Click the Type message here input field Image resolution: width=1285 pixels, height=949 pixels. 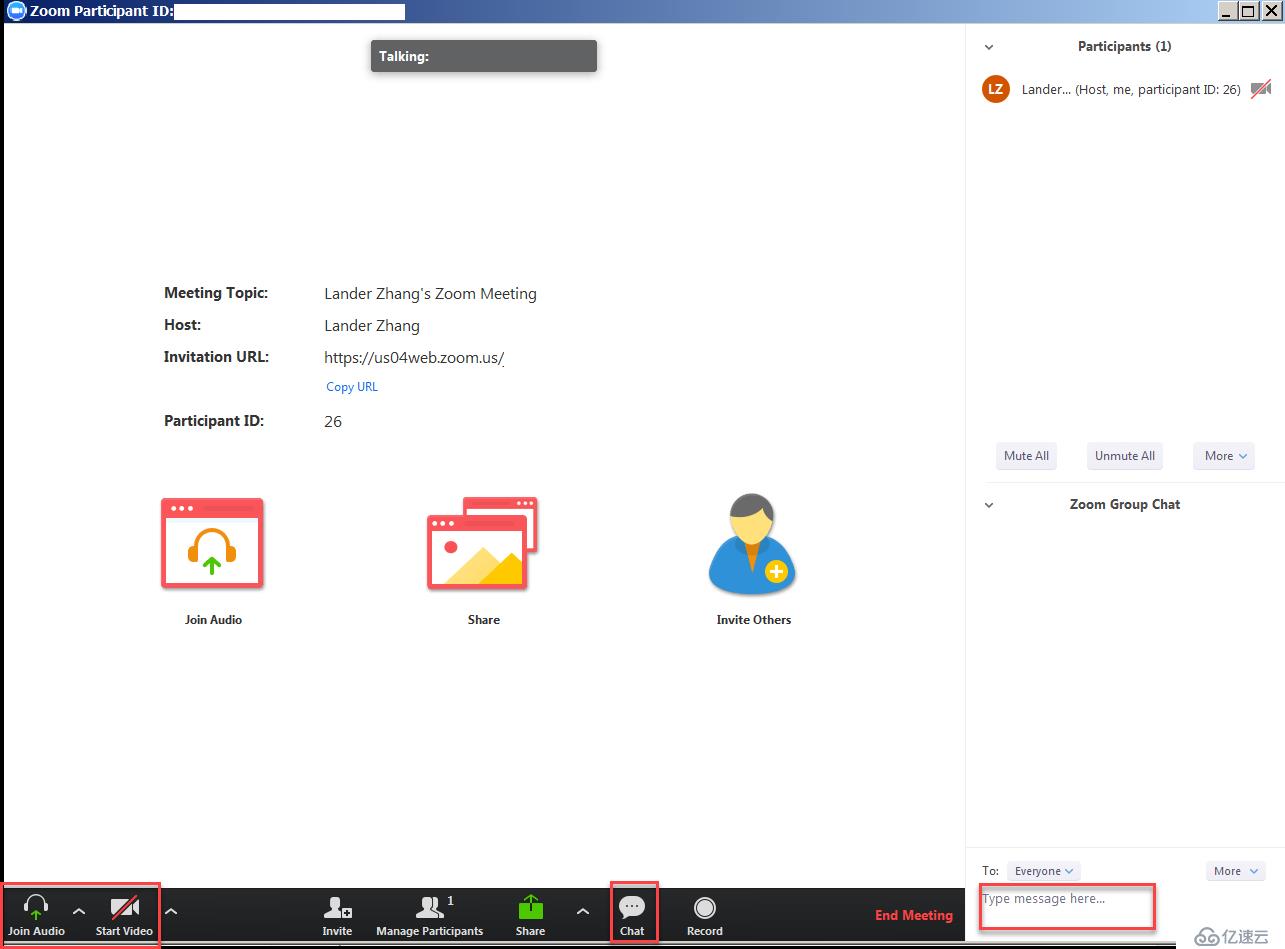(x=1067, y=907)
